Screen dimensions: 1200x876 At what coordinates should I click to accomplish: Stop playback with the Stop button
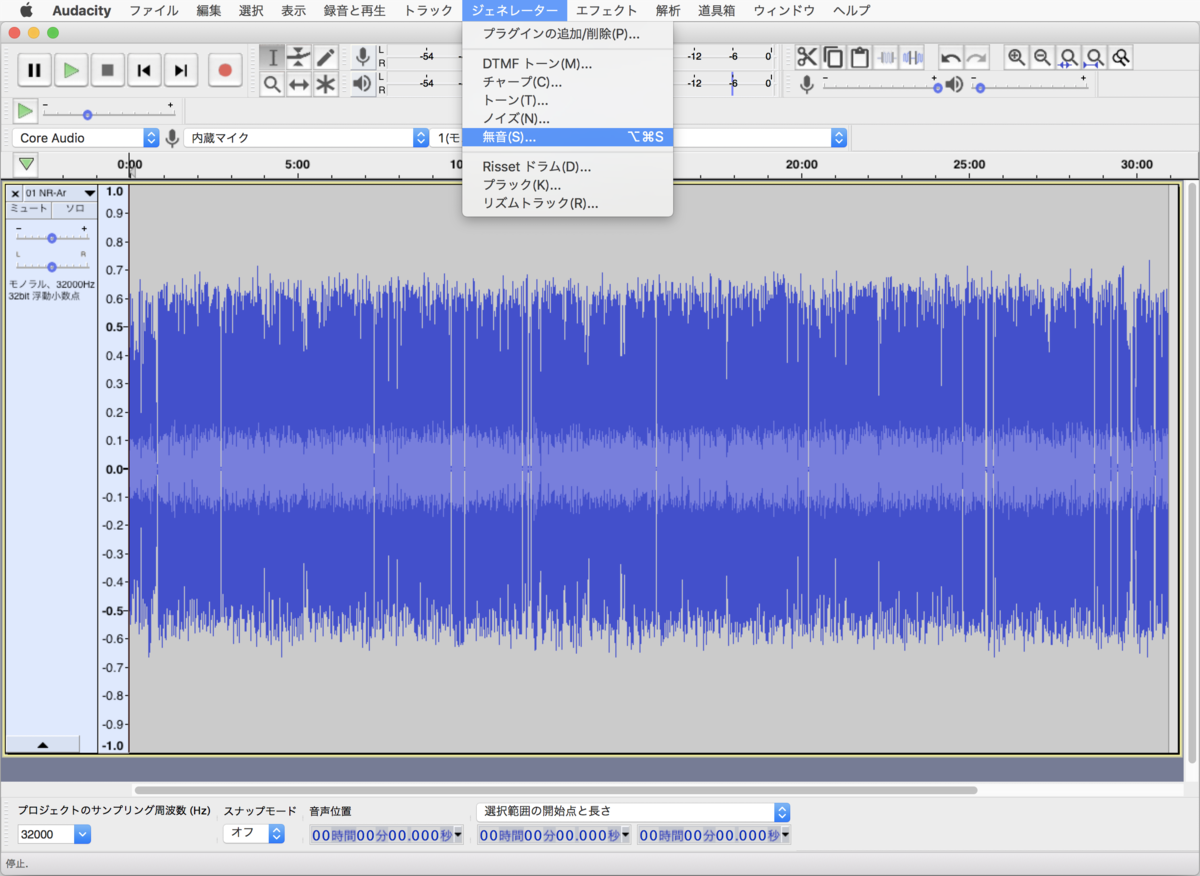(x=107, y=70)
